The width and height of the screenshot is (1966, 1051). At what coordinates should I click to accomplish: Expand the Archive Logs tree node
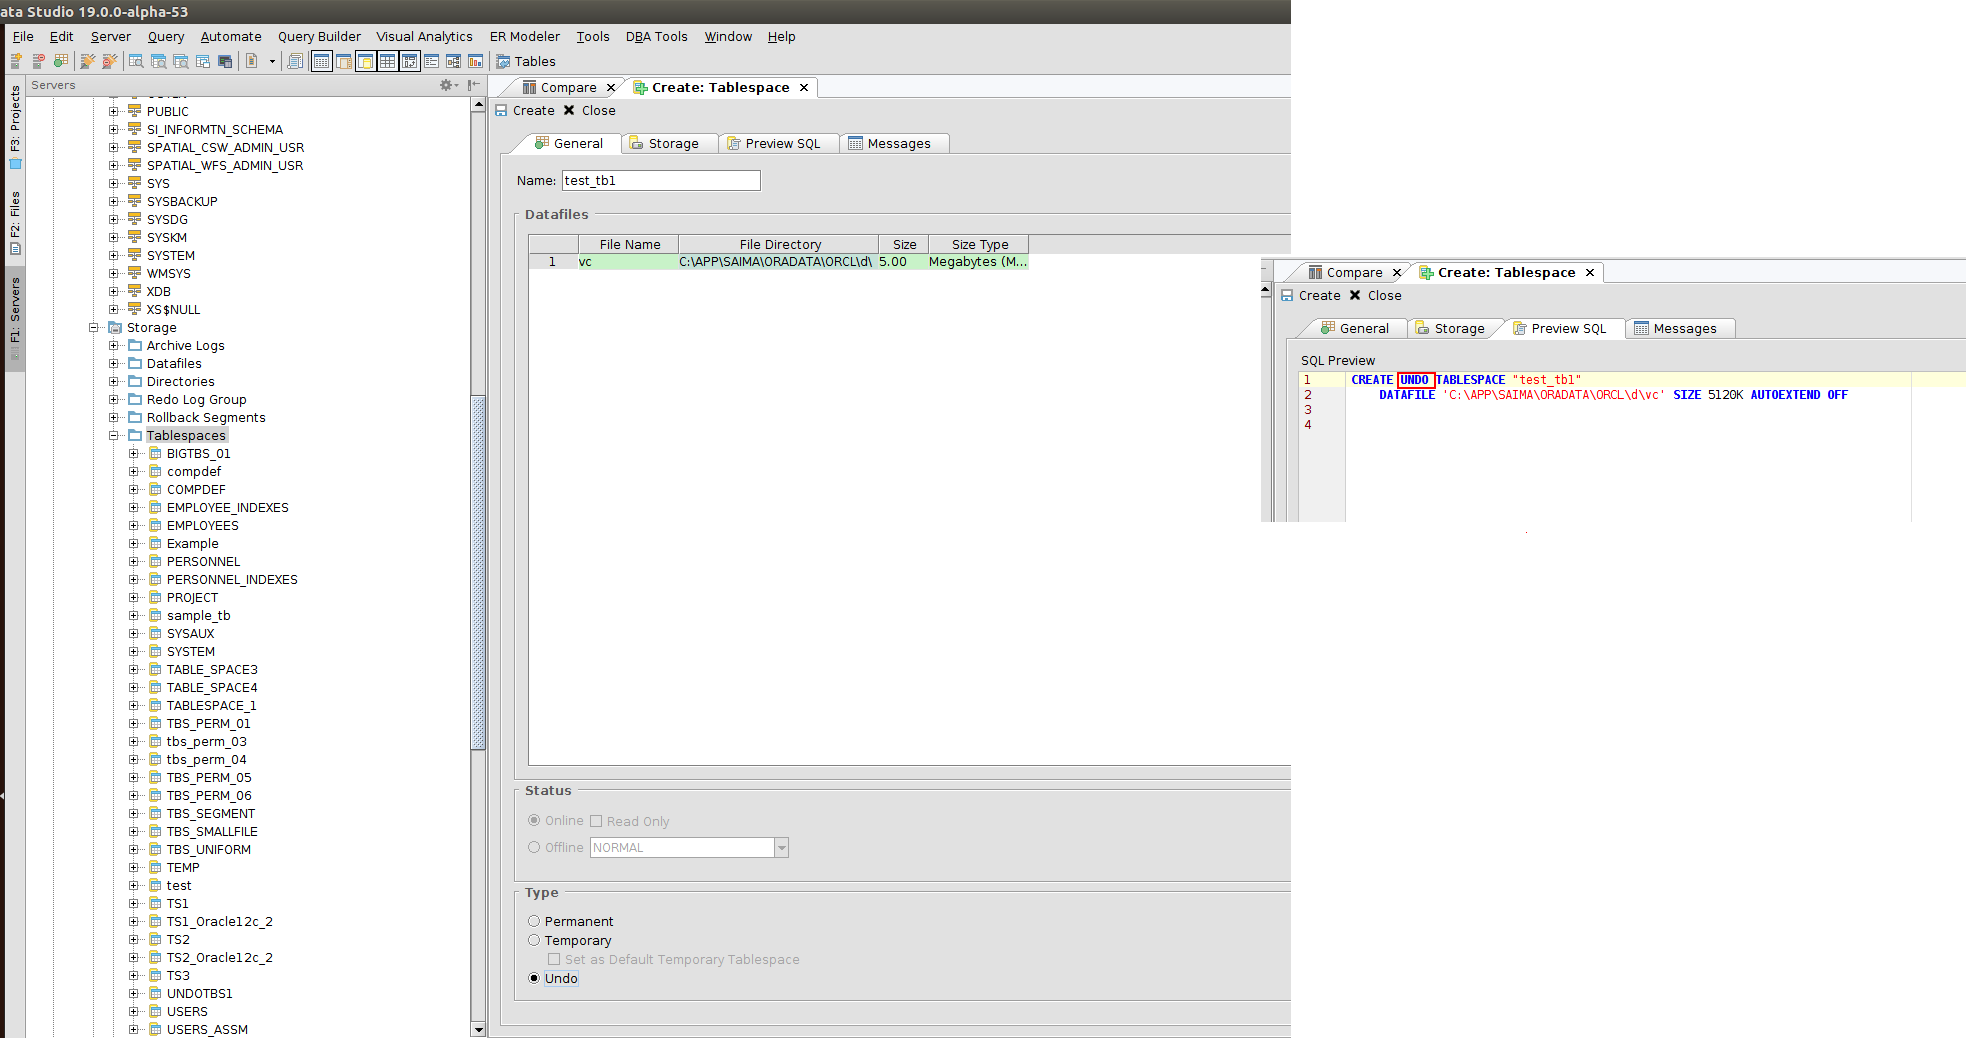point(114,346)
